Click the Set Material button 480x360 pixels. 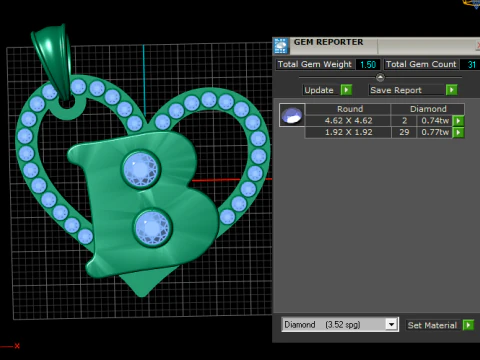pyautogui.click(x=432, y=325)
